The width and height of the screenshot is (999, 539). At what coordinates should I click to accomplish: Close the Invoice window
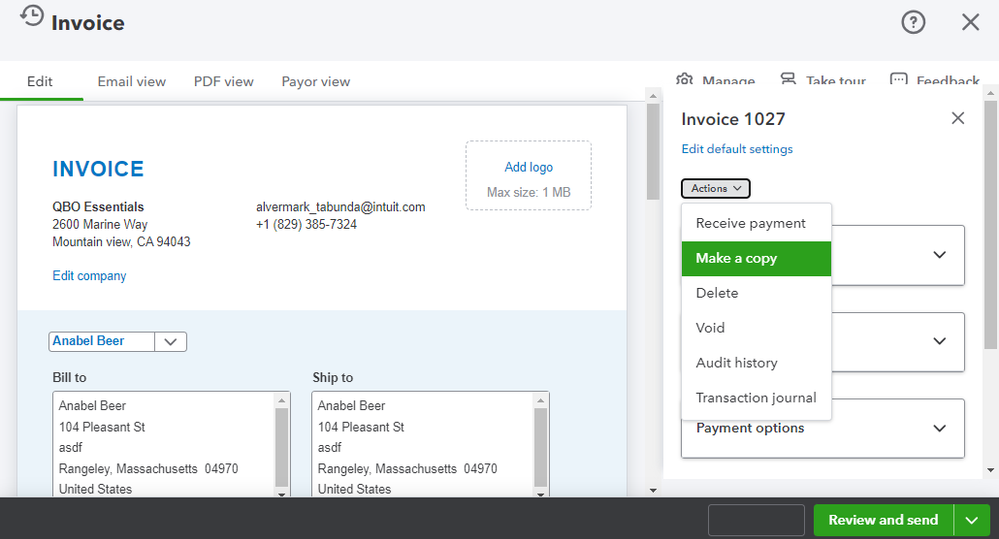click(970, 22)
